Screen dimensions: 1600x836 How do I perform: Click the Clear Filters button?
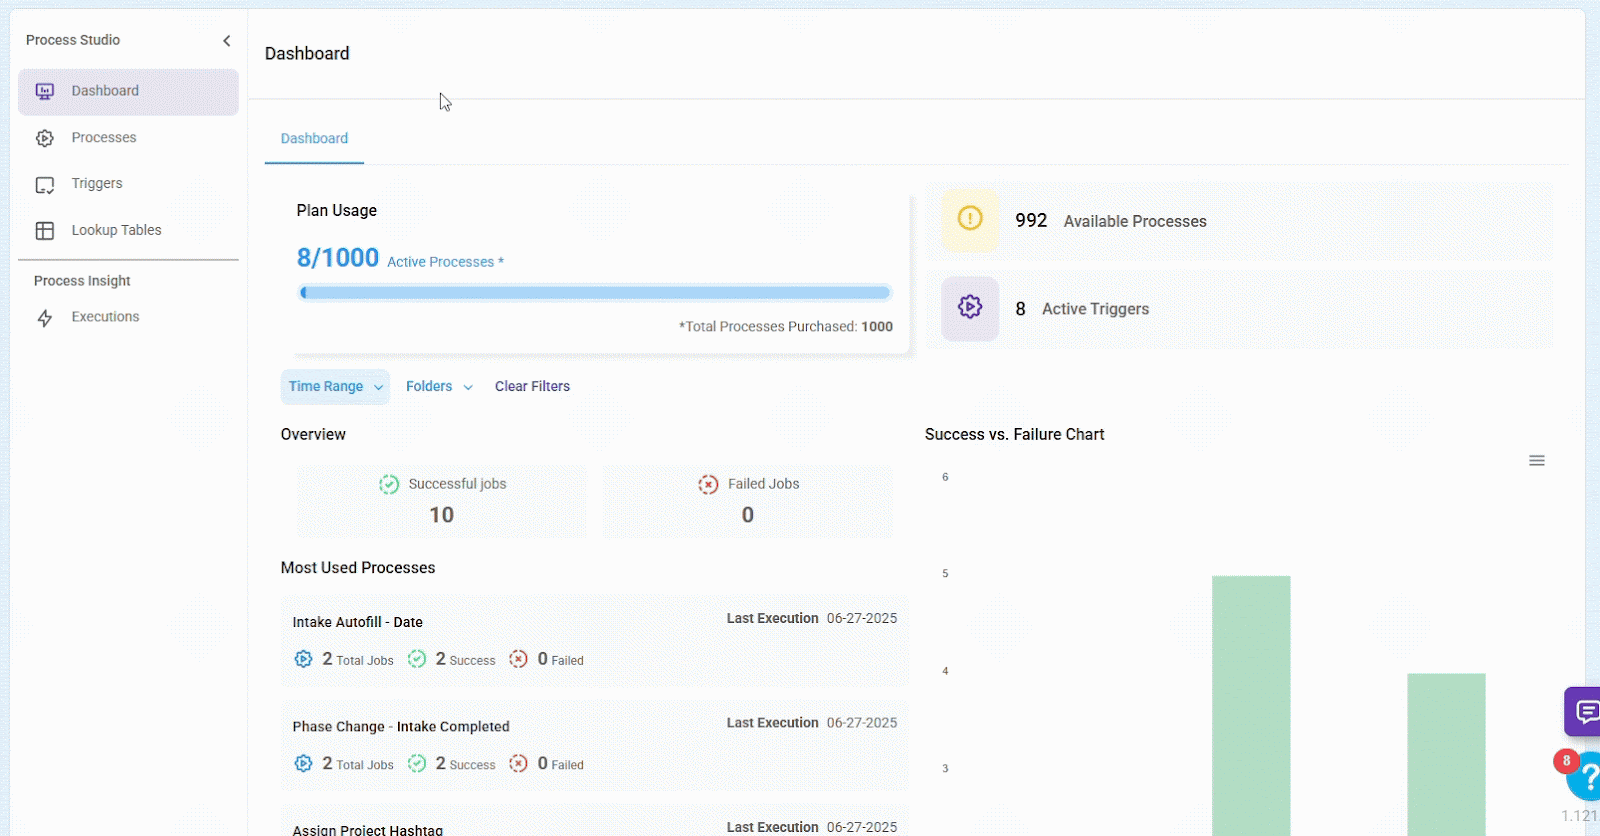[532, 387]
